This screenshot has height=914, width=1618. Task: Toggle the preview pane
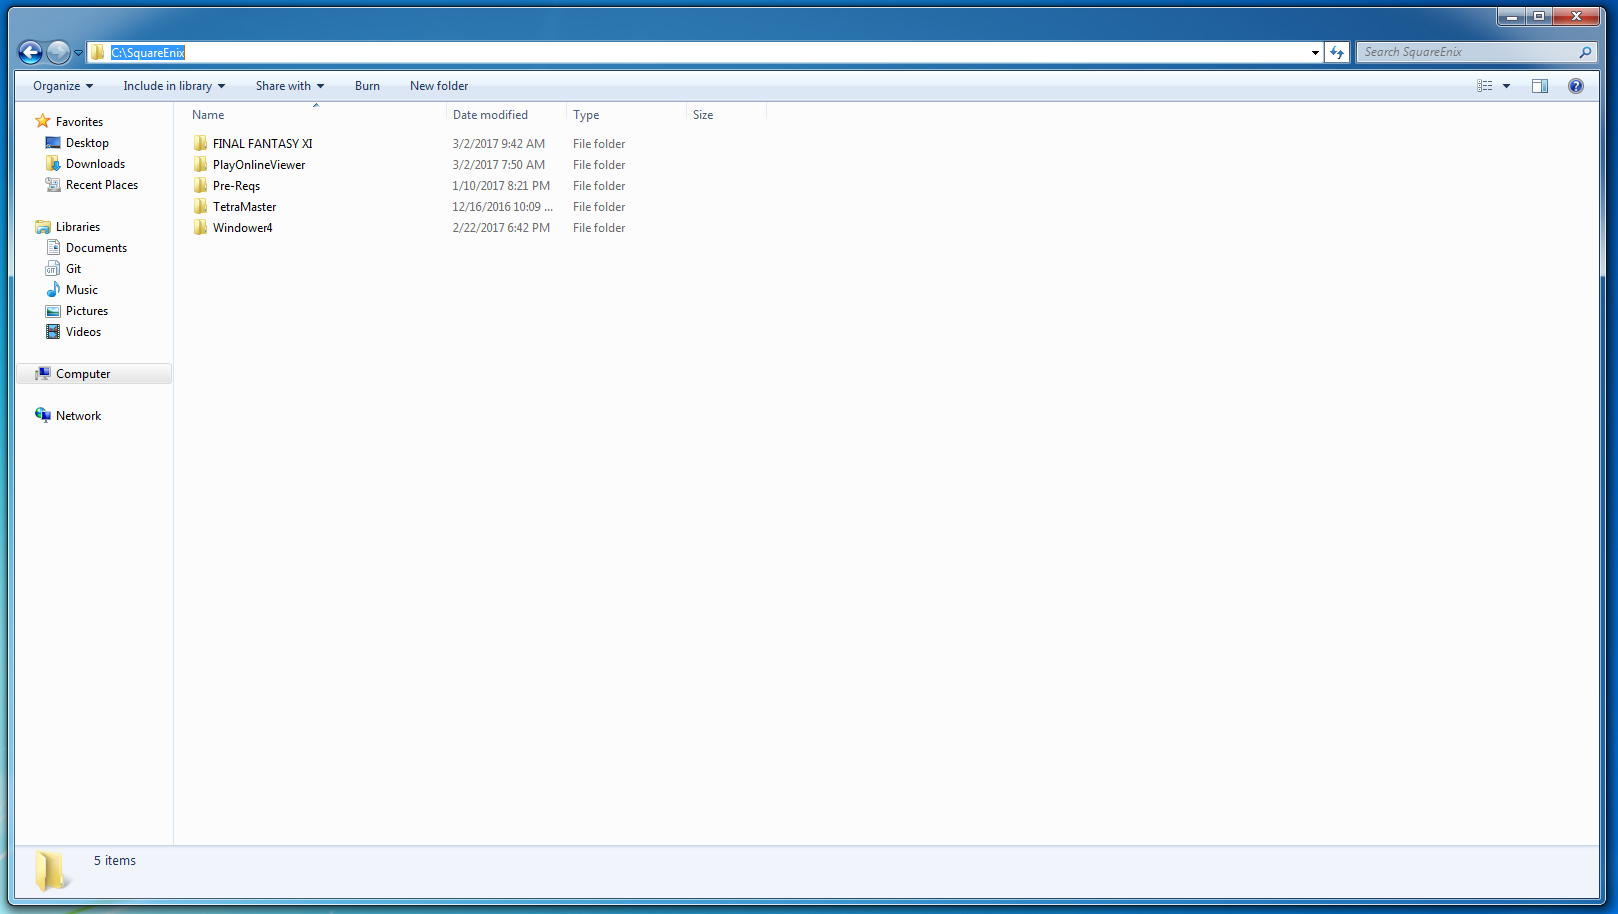[1540, 86]
